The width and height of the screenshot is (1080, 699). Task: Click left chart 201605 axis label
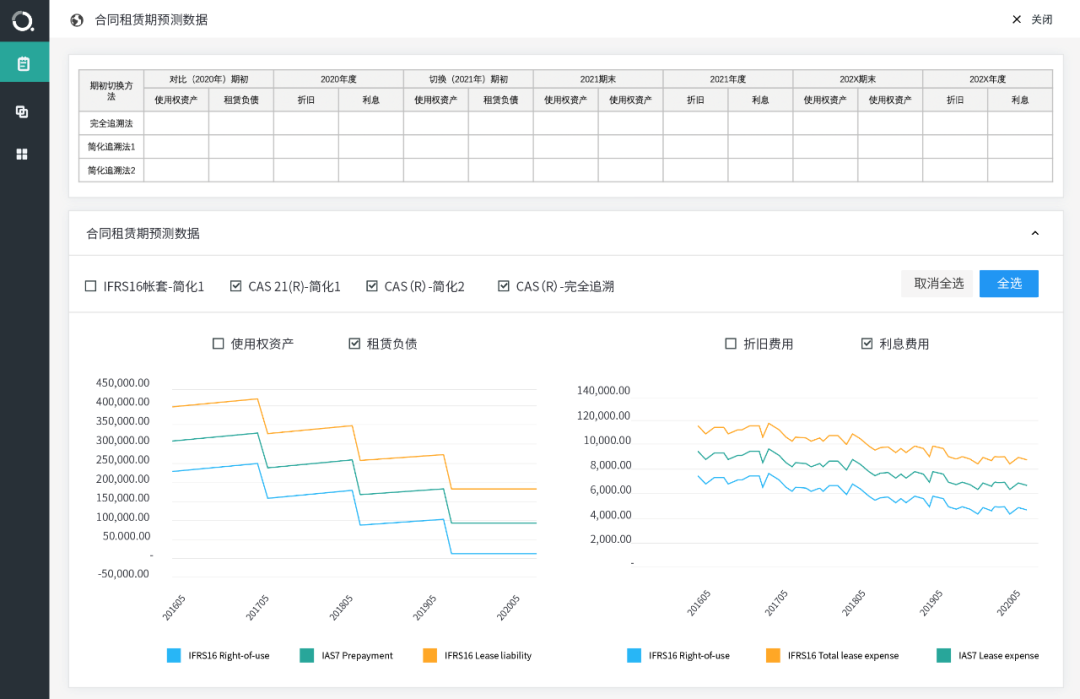pos(174,607)
